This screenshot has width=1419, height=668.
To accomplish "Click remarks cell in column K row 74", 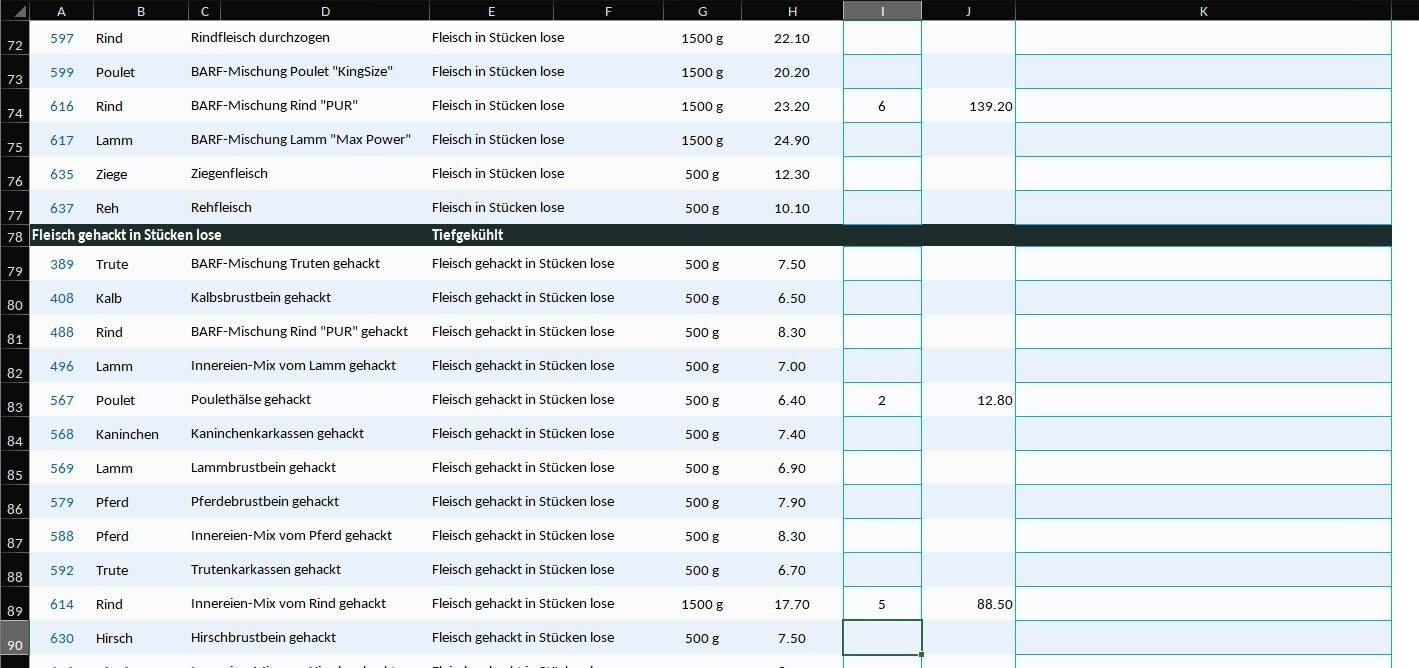I will point(1203,106).
